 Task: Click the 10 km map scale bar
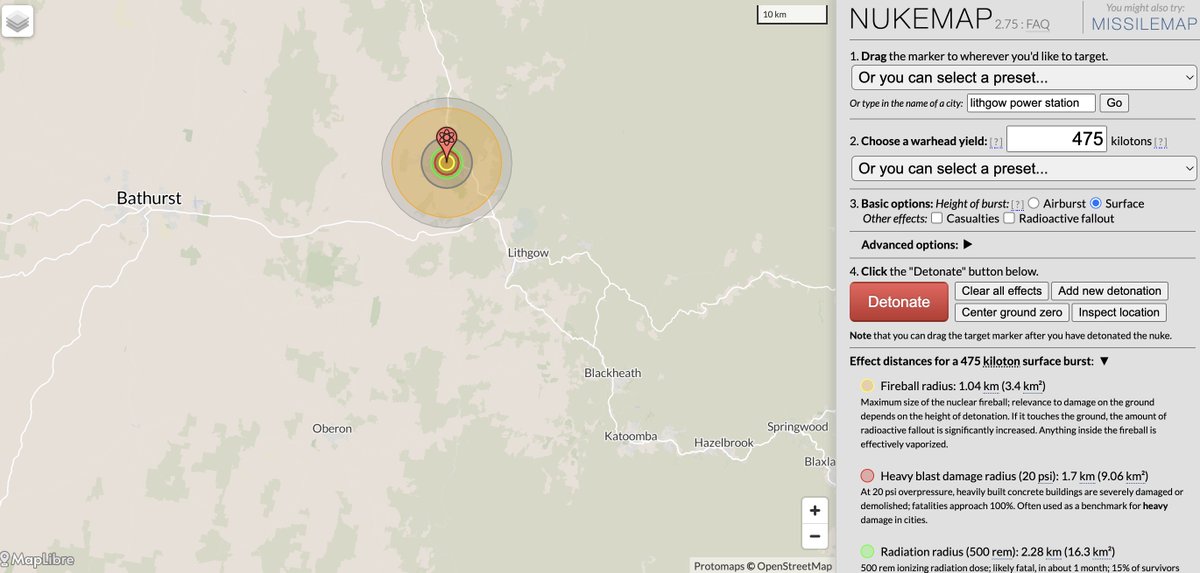792,14
